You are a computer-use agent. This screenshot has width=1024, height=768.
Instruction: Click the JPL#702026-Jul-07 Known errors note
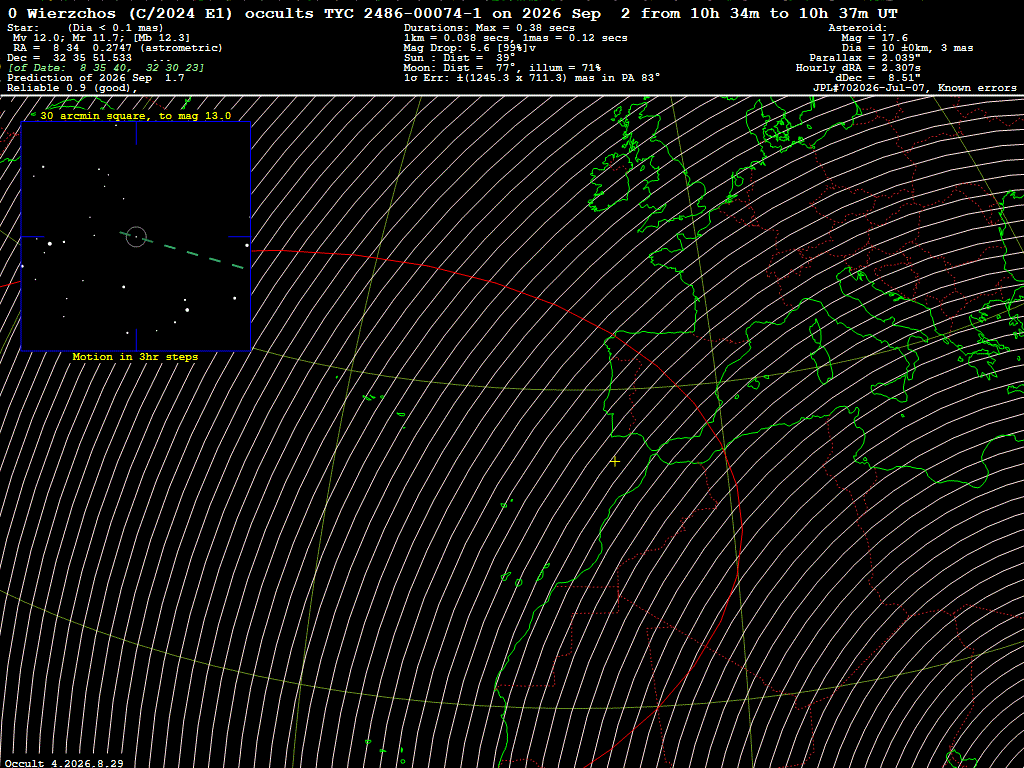click(x=914, y=88)
